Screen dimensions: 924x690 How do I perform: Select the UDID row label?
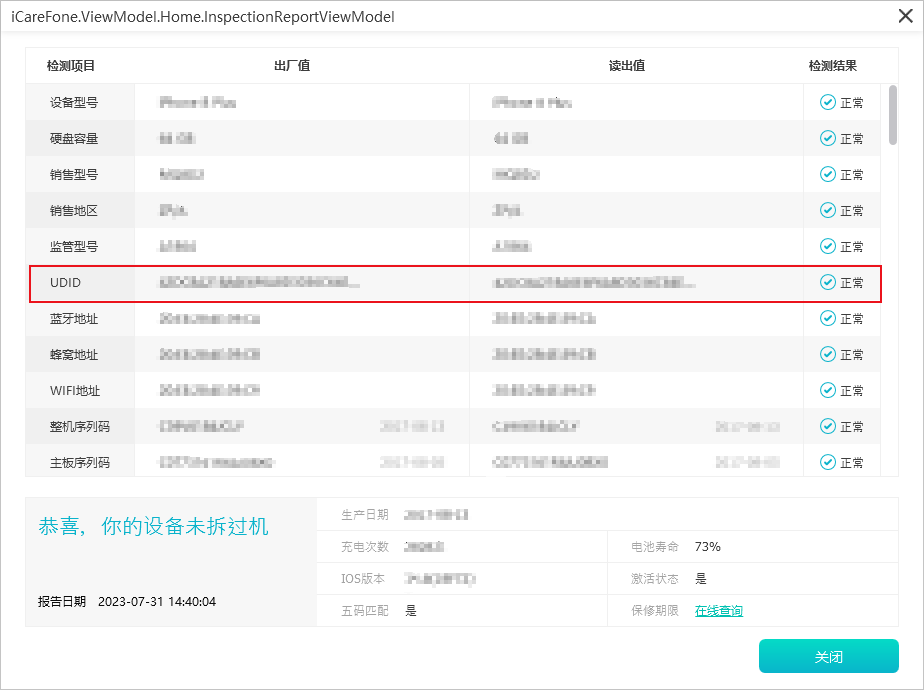[66, 283]
